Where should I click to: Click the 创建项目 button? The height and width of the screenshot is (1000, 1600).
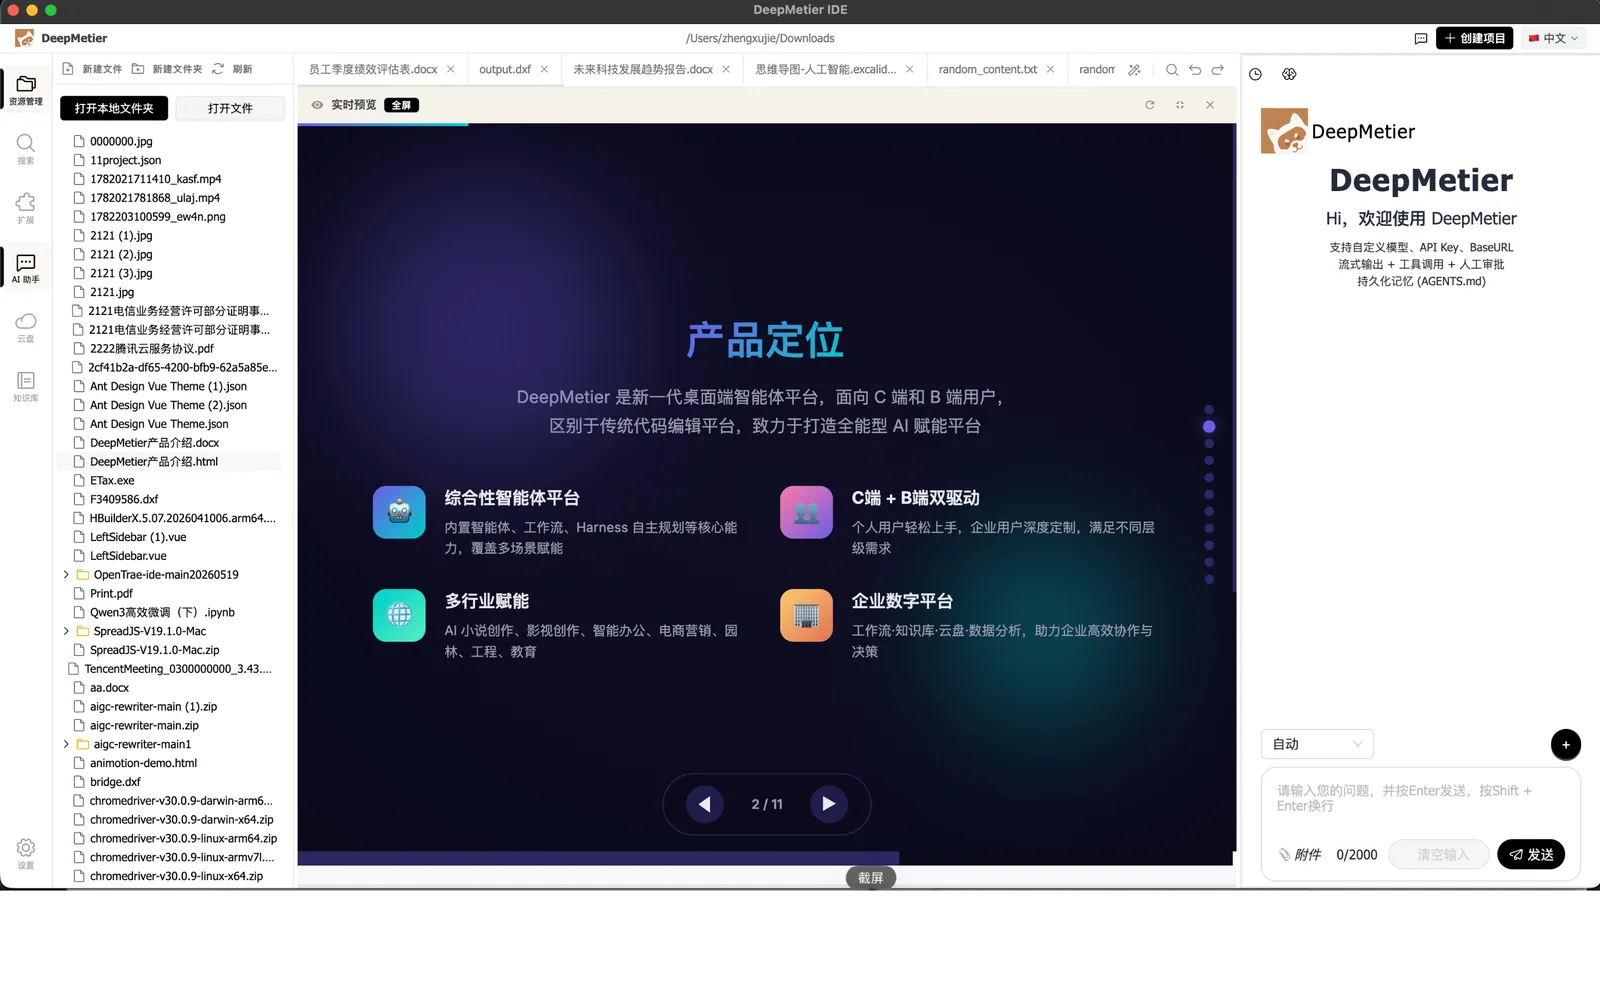[1474, 38]
